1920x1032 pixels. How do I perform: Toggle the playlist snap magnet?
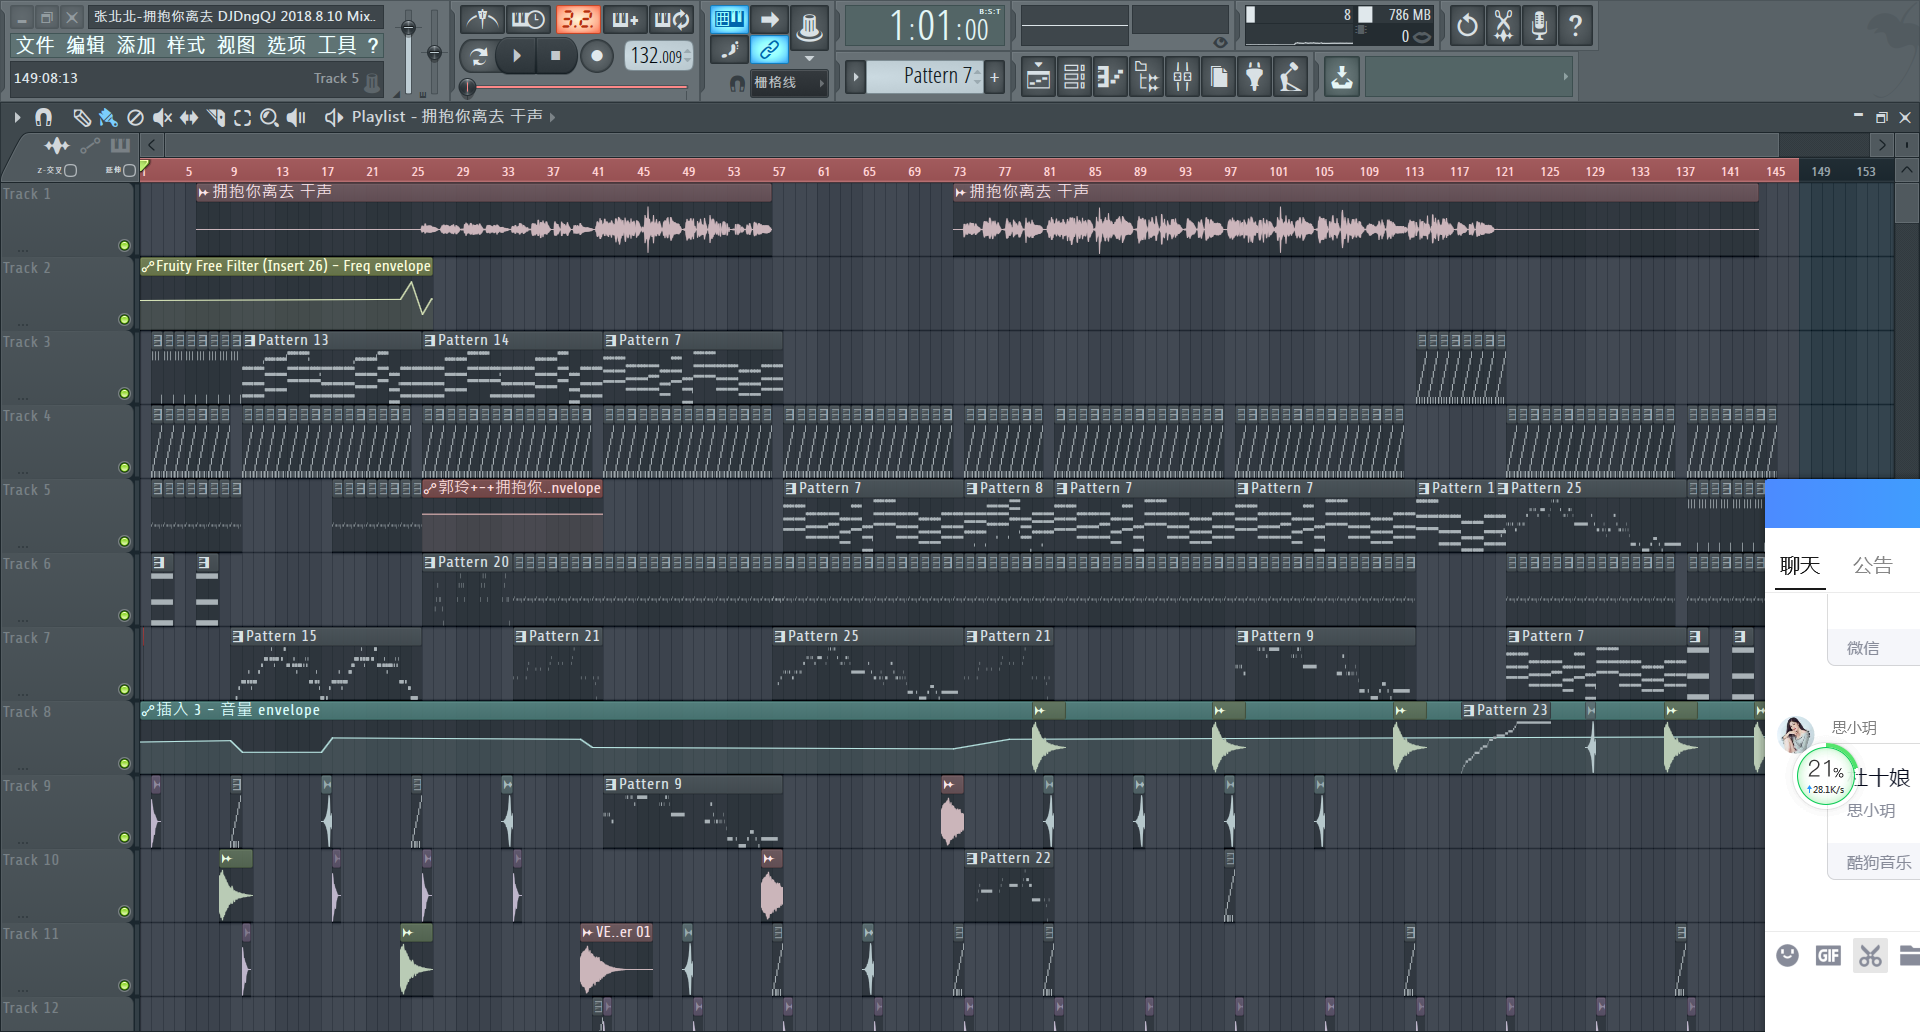pyautogui.click(x=43, y=118)
